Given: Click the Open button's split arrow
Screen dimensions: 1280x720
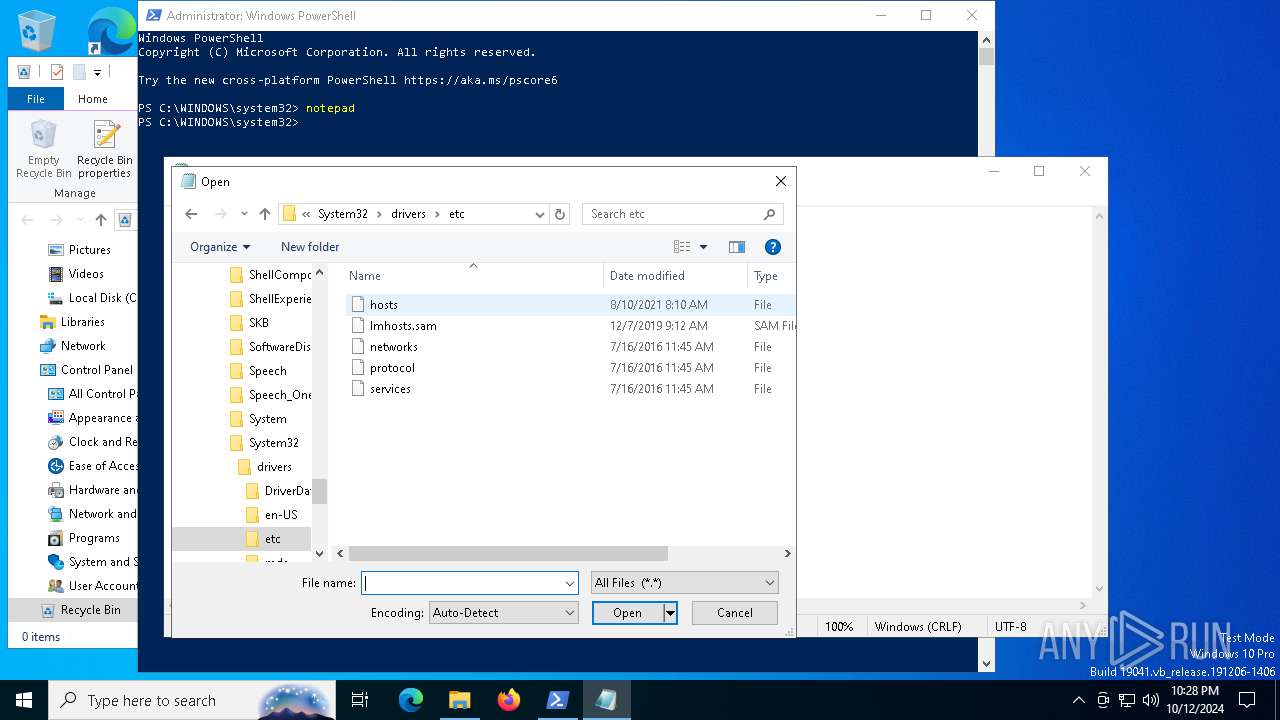Looking at the screenshot, I should pyautogui.click(x=671, y=613).
